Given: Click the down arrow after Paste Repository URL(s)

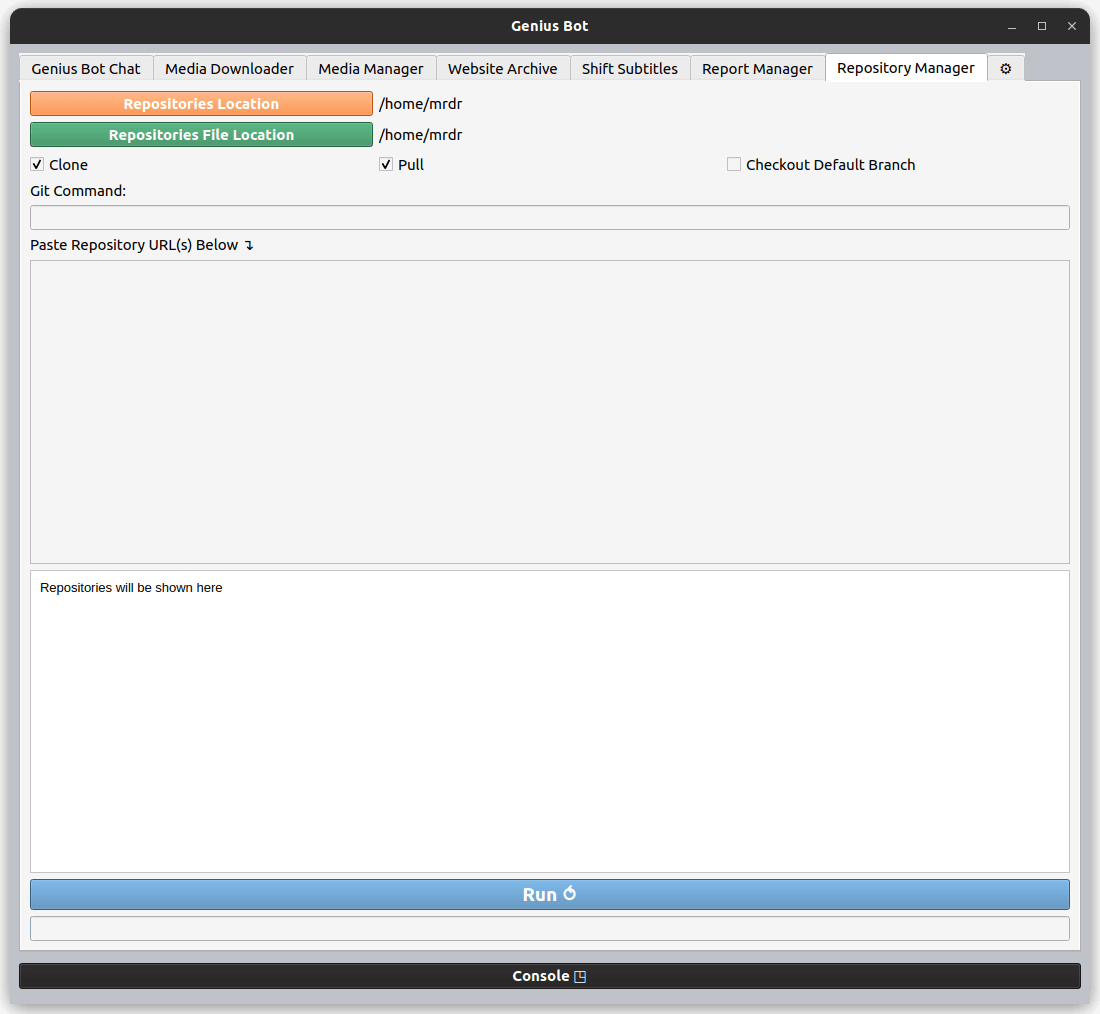Looking at the screenshot, I should [x=249, y=244].
